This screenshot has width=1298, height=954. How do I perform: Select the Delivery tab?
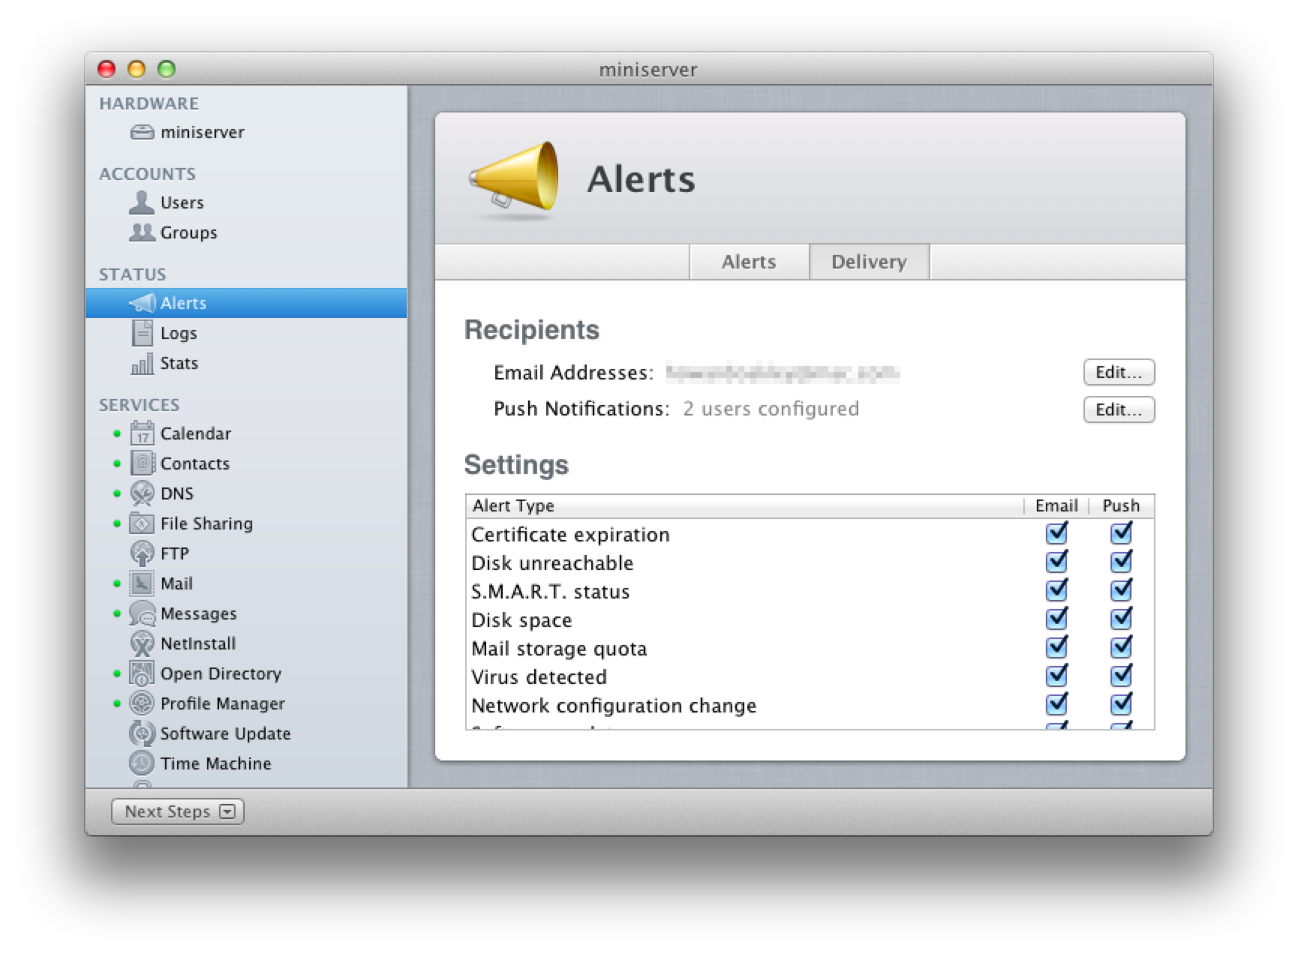coord(867,261)
